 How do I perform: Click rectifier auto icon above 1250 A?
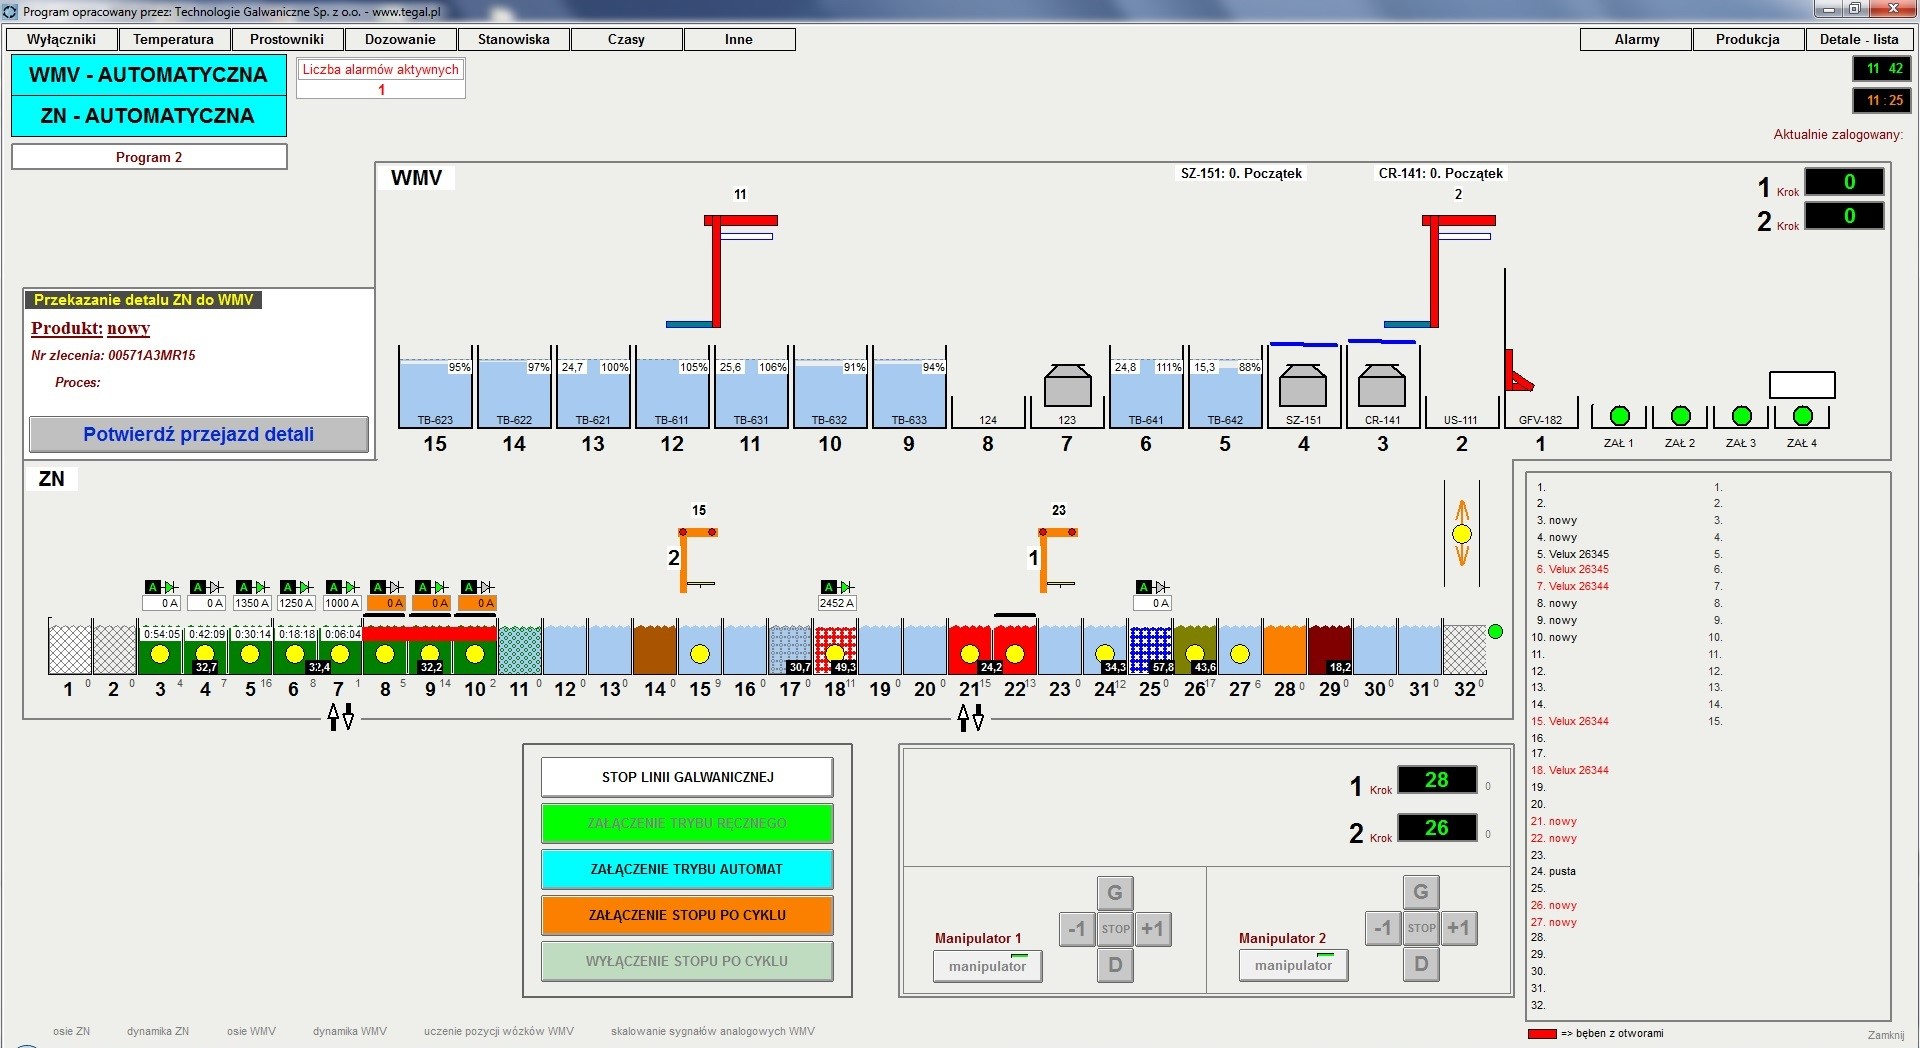297,587
